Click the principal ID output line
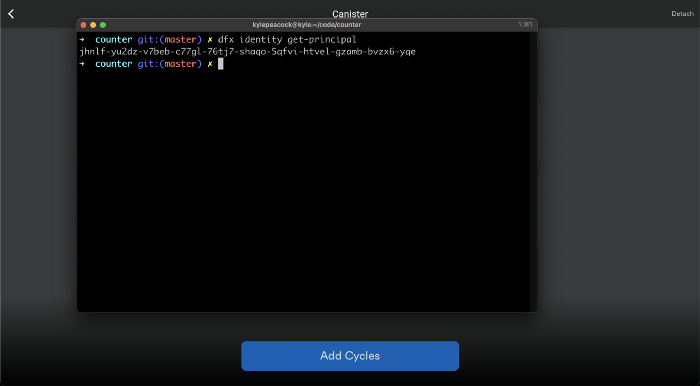 click(x=247, y=52)
